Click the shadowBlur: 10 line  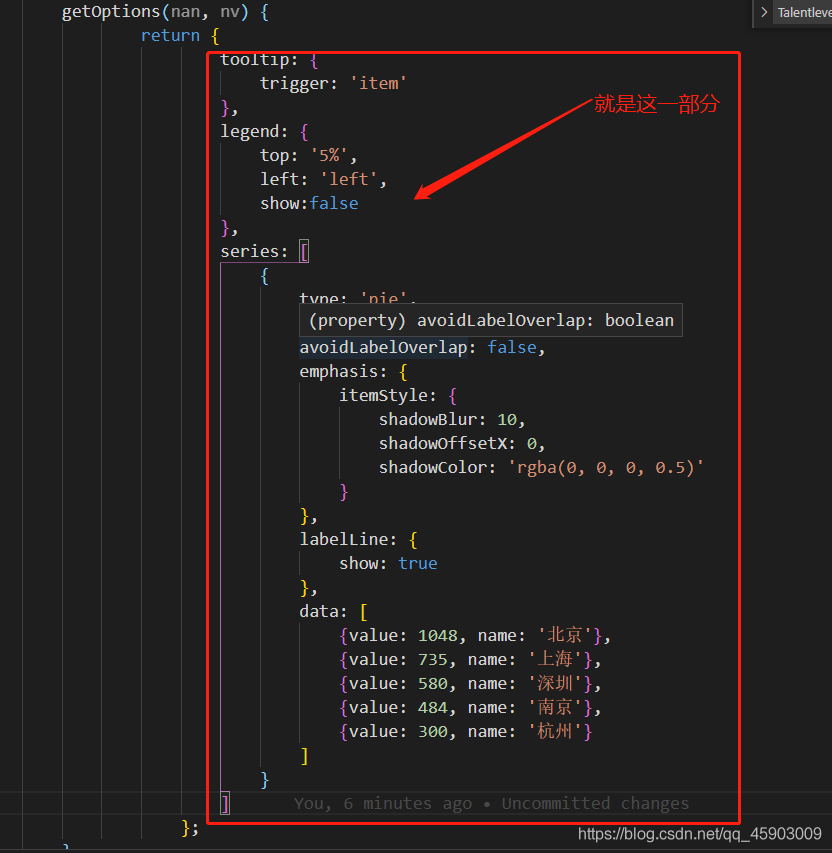point(452,419)
